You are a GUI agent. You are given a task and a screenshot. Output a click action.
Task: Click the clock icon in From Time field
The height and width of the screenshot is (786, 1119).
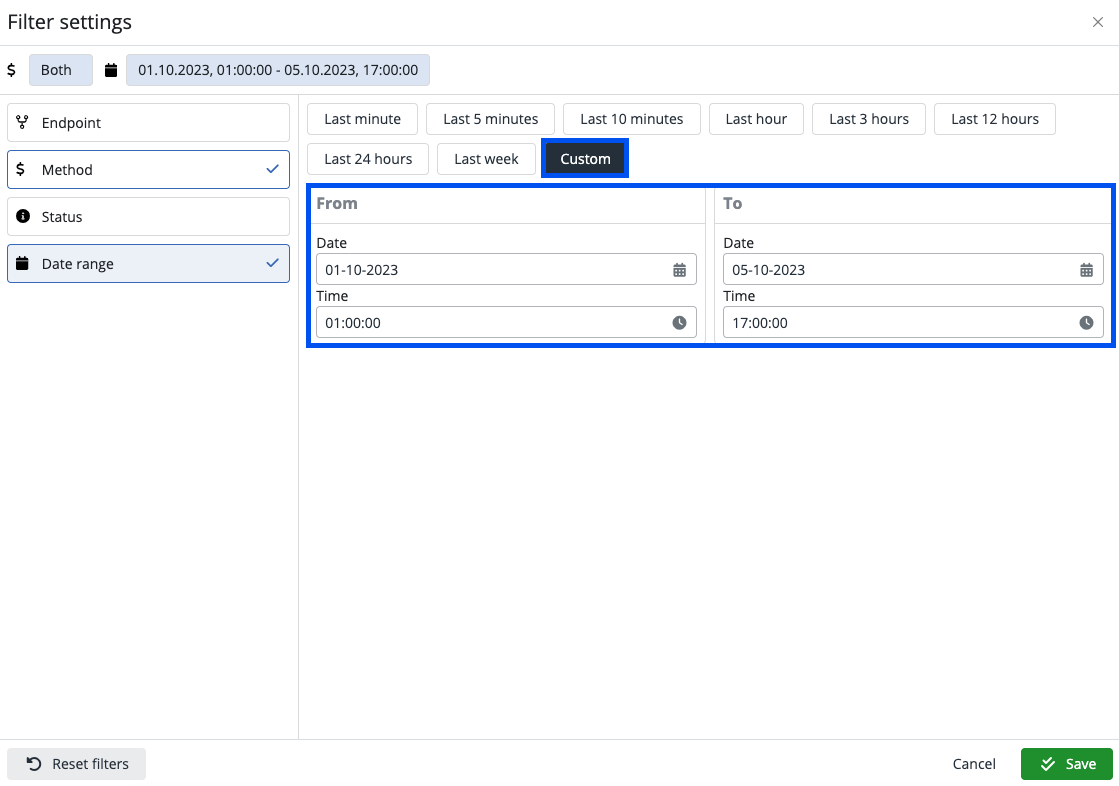pyautogui.click(x=679, y=322)
